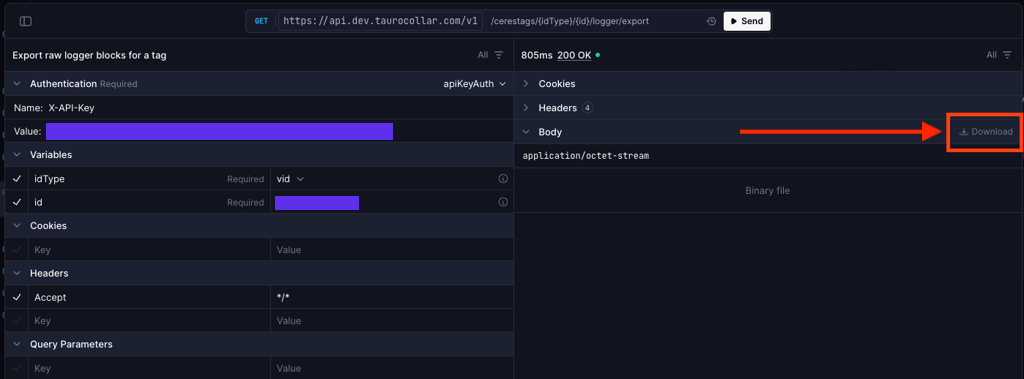
Task: Collapse the response Body section
Action: click(x=526, y=131)
